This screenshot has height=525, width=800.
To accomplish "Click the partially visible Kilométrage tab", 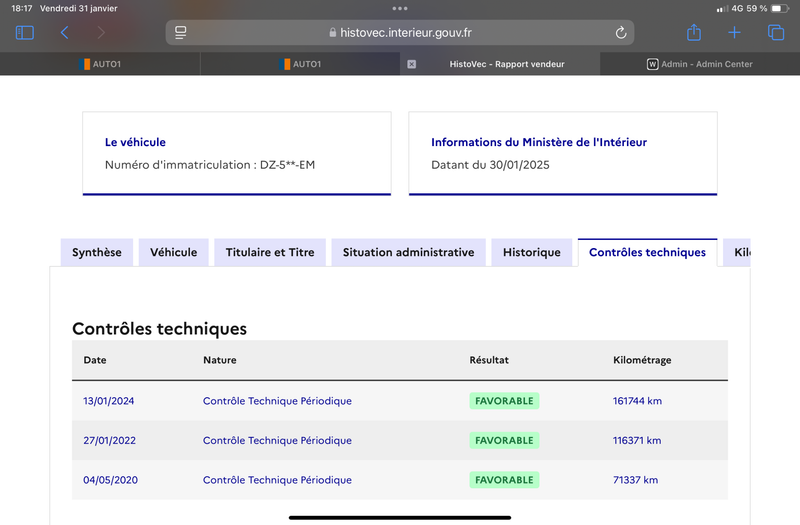I will tap(737, 253).
